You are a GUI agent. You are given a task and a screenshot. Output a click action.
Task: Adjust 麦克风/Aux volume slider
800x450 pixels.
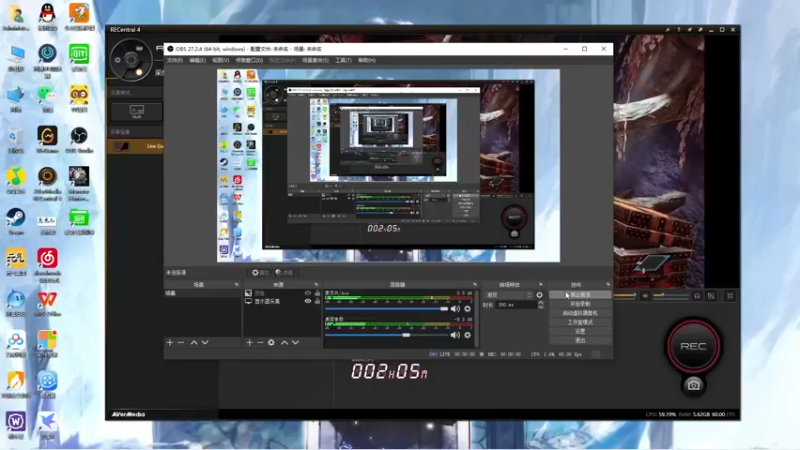[387, 309]
